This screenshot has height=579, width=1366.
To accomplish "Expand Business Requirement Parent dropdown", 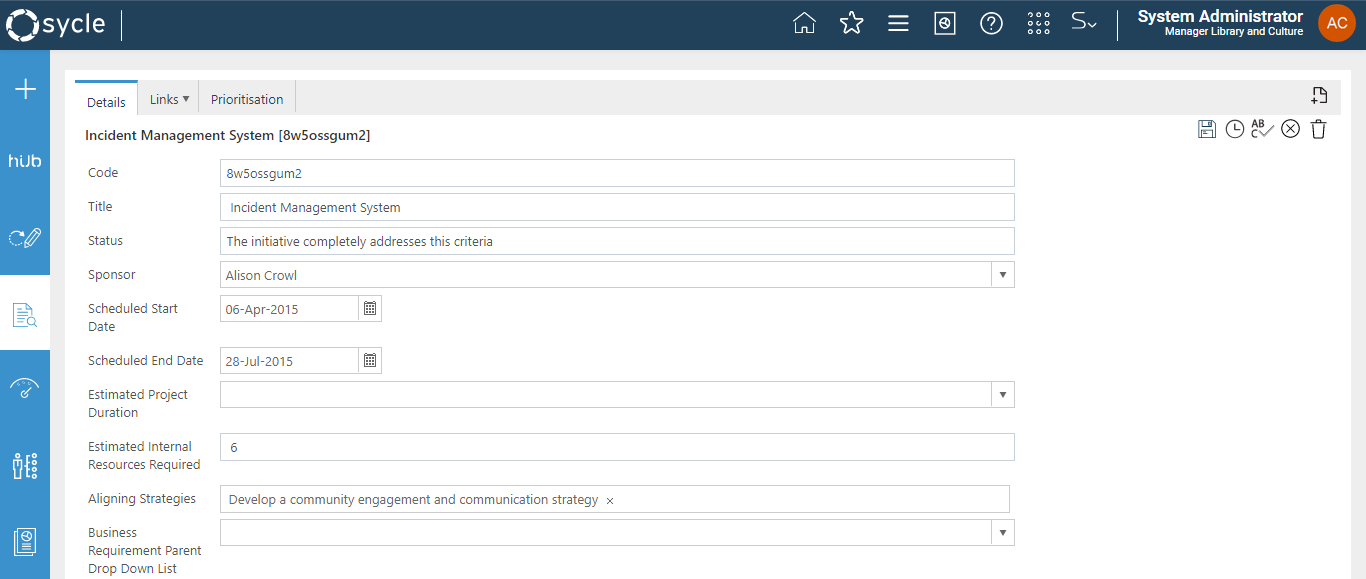I will click(1003, 533).
